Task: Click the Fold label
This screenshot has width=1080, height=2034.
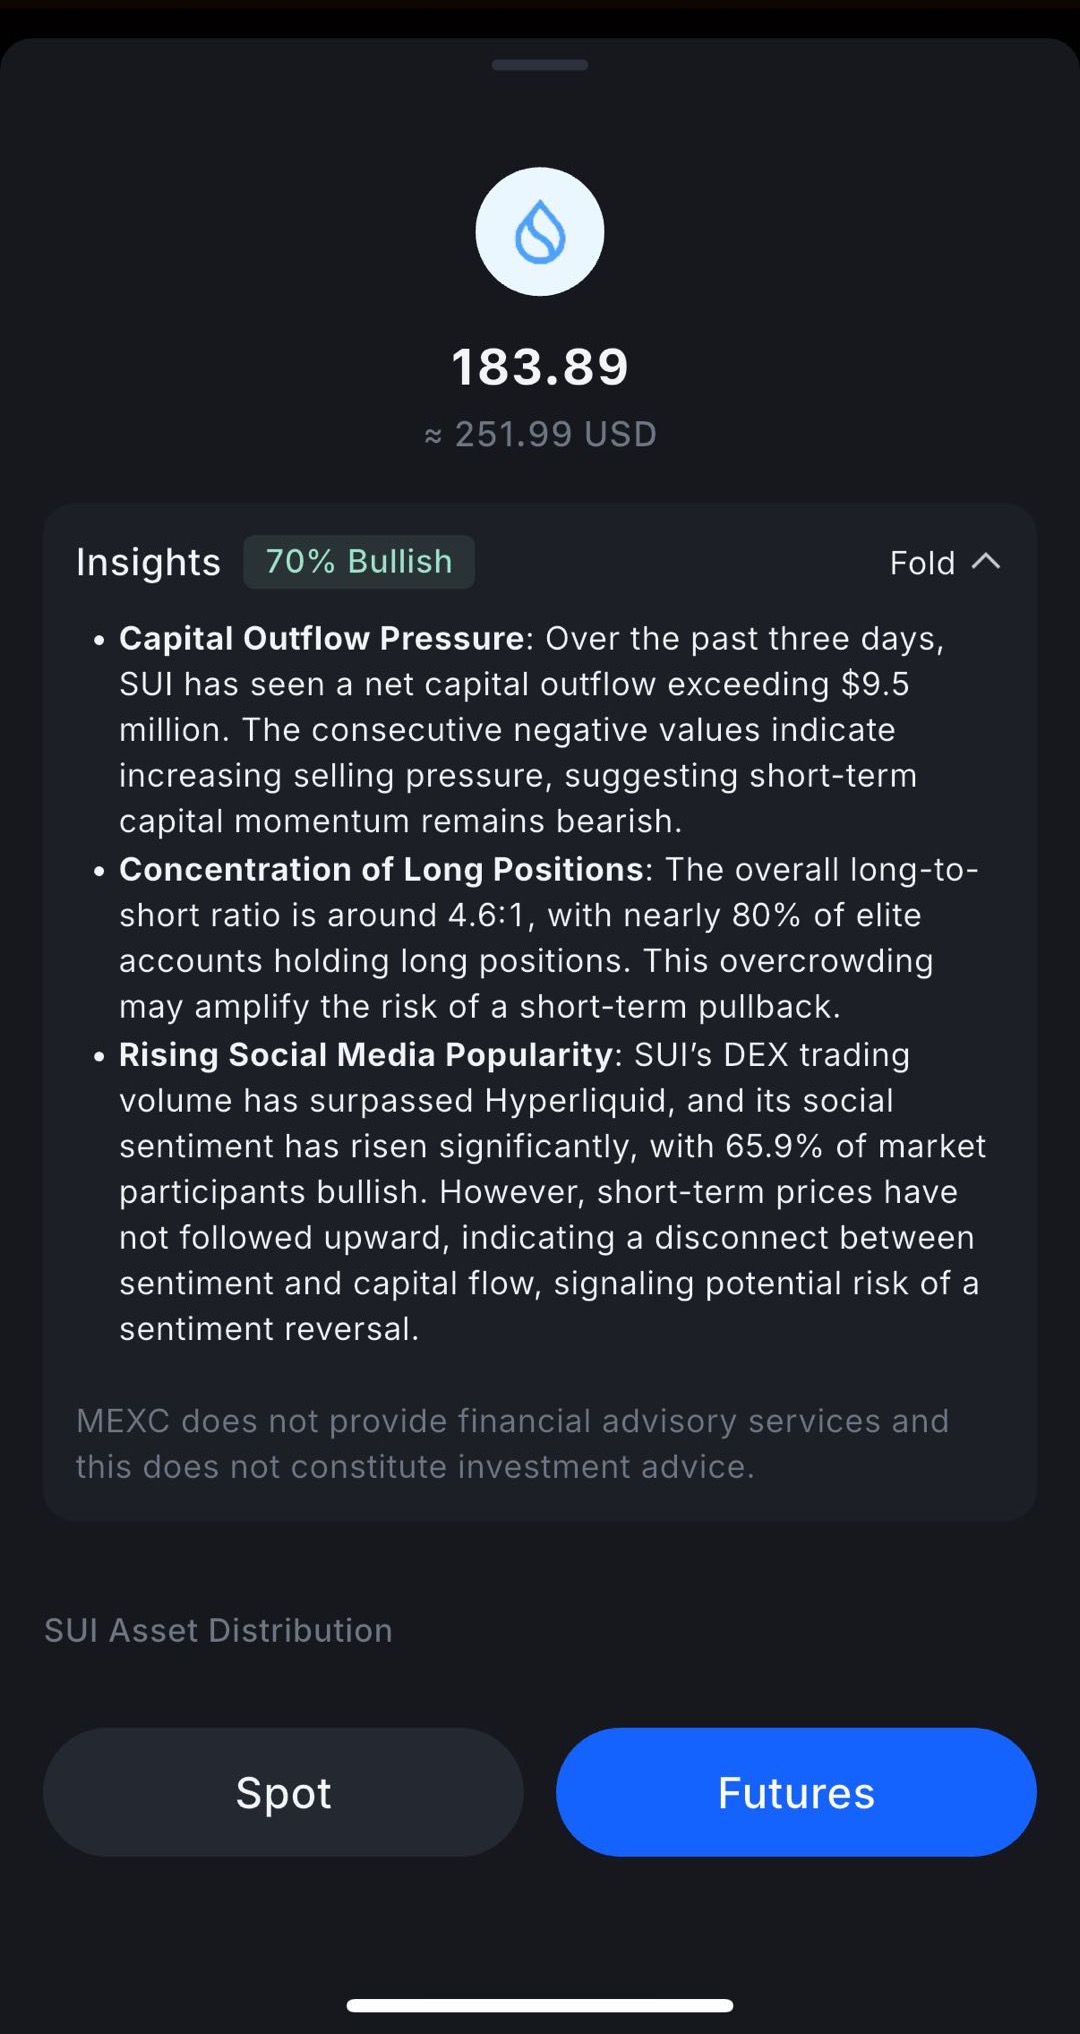Action: [x=922, y=563]
